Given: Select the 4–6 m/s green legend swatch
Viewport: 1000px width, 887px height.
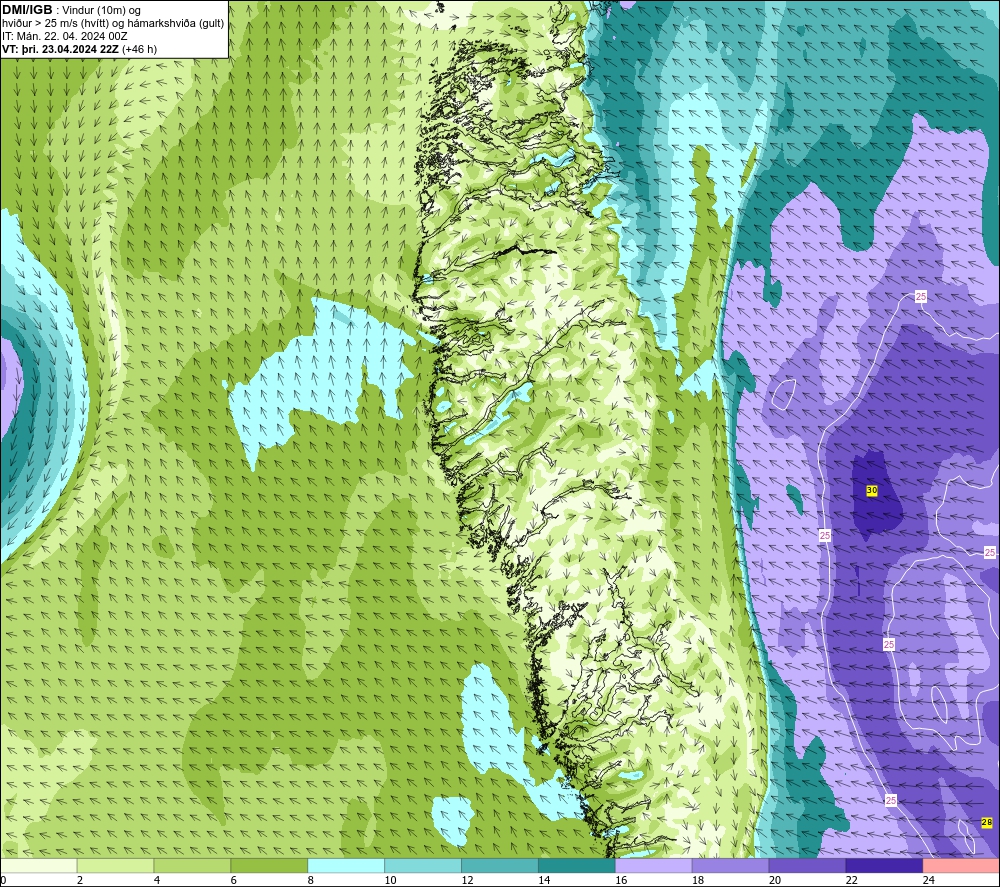Looking at the screenshot, I should tap(192, 865).
